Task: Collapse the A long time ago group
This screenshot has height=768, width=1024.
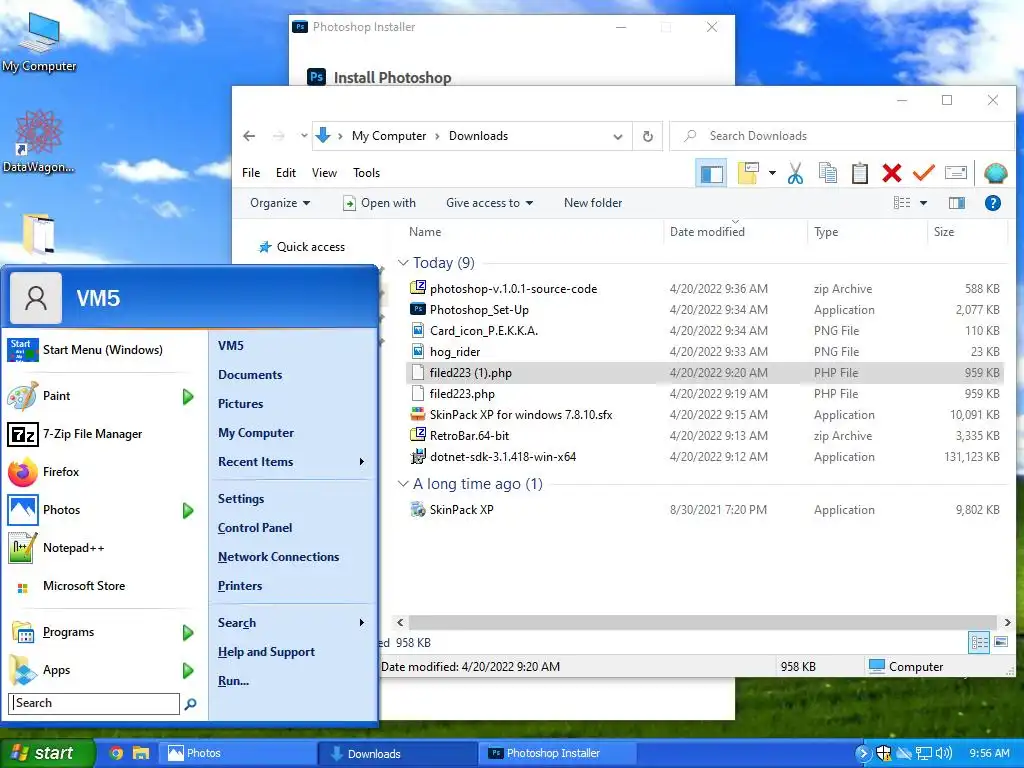Action: click(x=403, y=484)
